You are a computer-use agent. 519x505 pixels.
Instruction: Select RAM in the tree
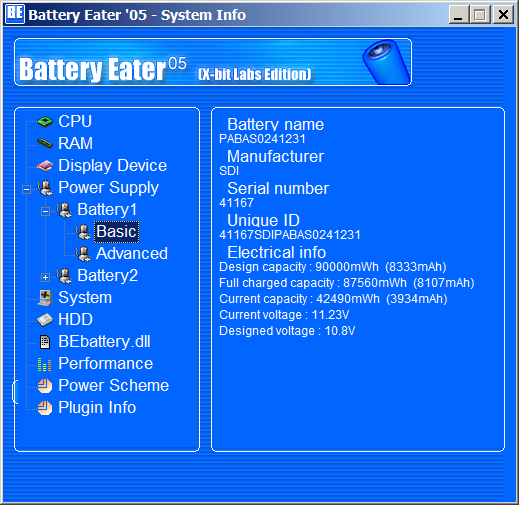(x=76, y=143)
